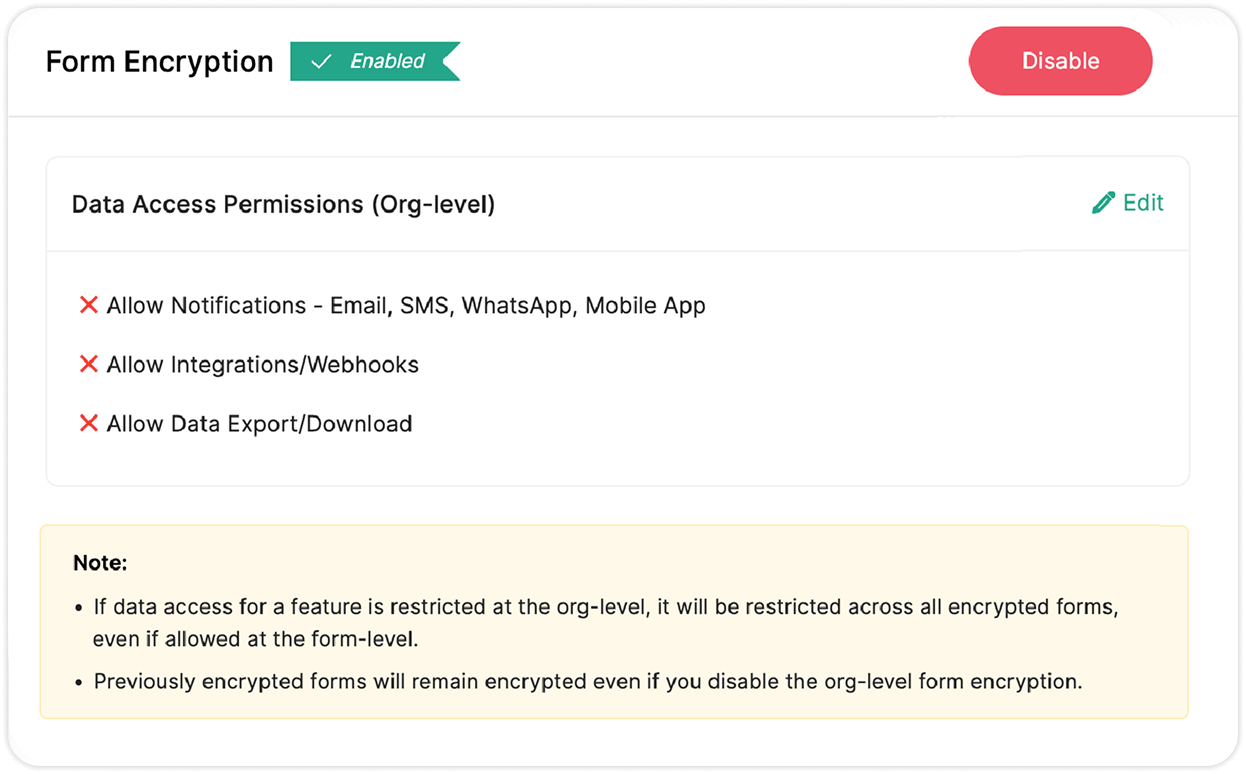This screenshot has width=1246, height=774.
Task: Click the Data Access Permissions (Org-level) title
Action: click(x=283, y=204)
